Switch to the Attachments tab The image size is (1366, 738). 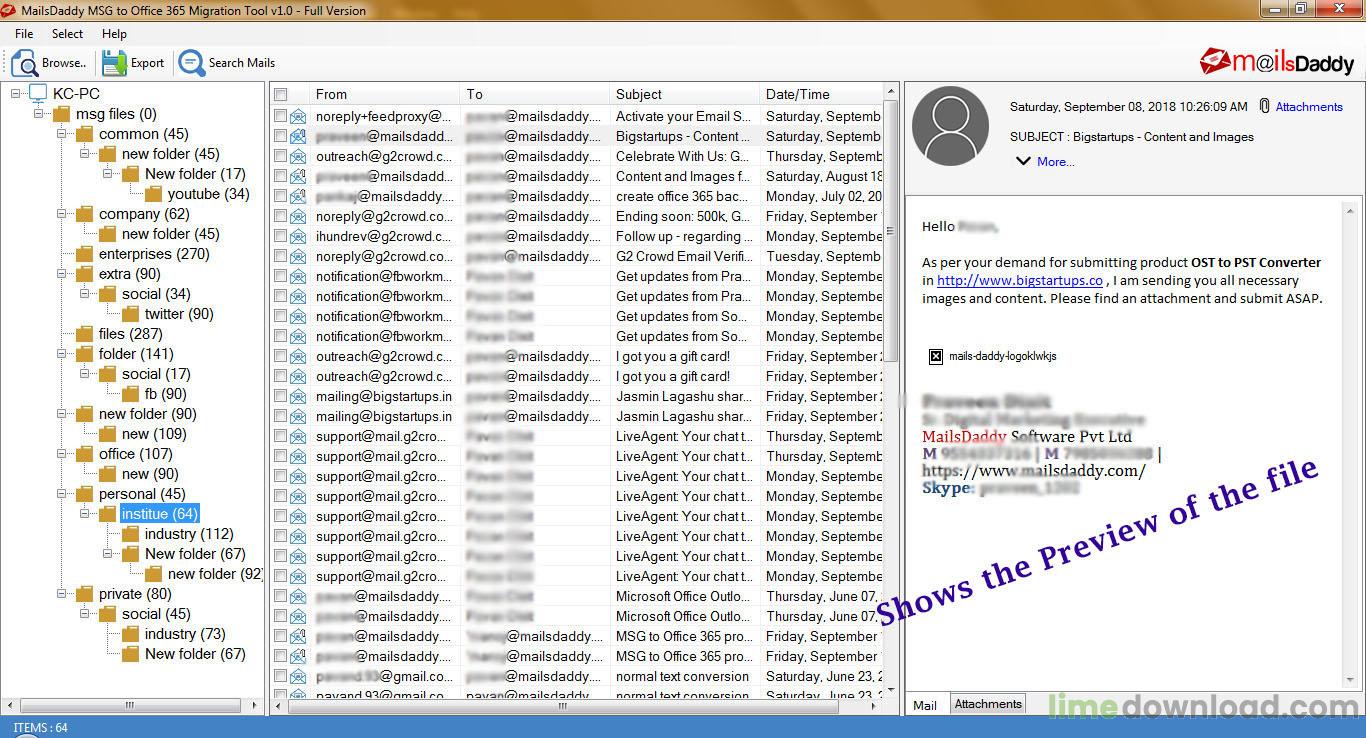[987, 704]
